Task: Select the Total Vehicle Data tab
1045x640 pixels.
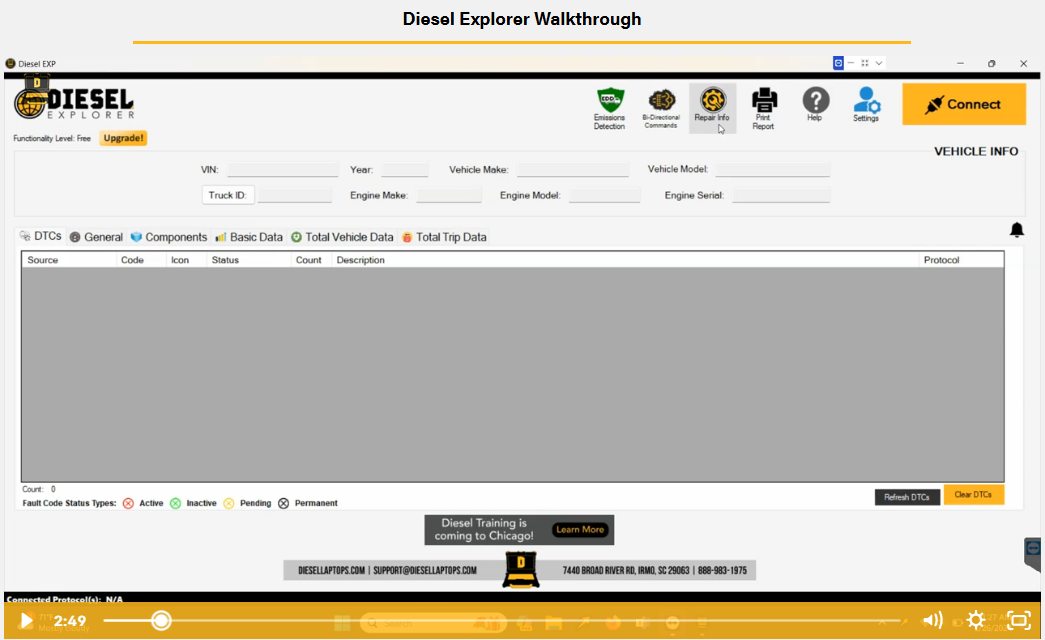Action: 343,237
